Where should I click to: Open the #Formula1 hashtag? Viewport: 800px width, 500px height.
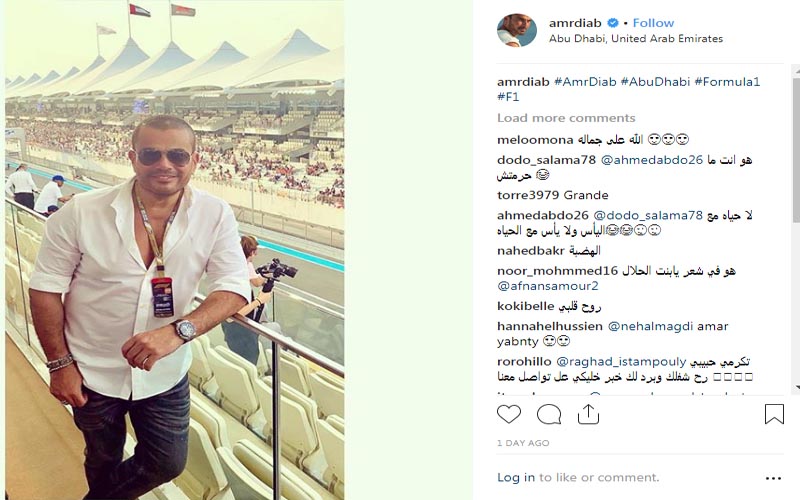(x=727, y=82)
